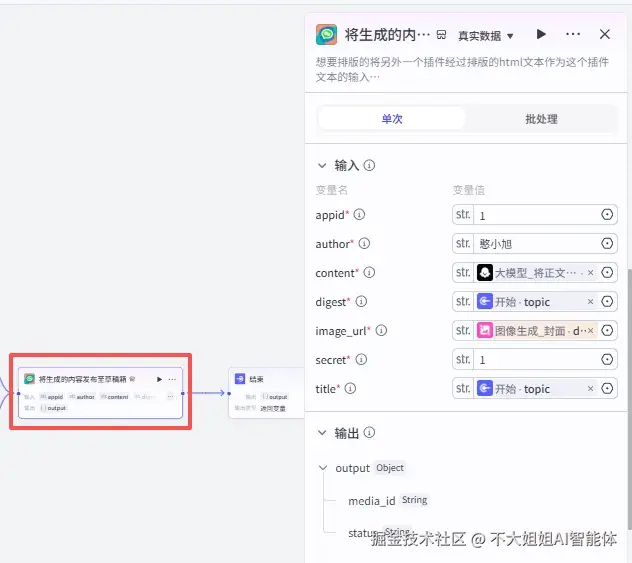Open three-dot menu on canvas publish node
Screen dimensions: 632x563
coord(172,379)
